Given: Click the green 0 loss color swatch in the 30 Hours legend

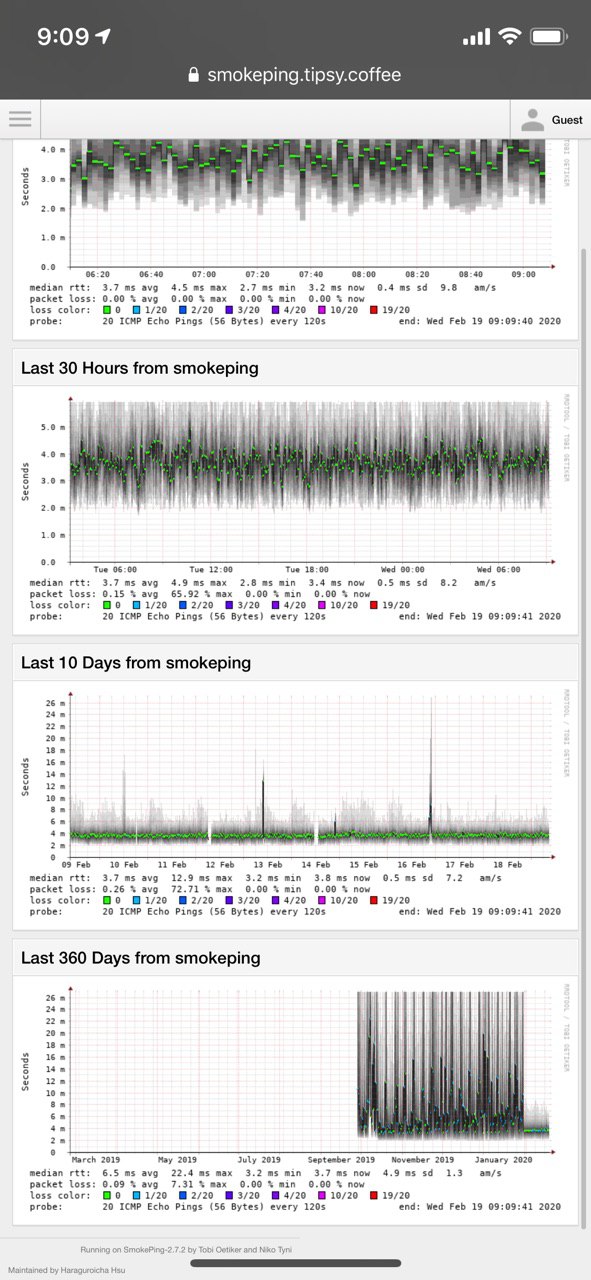Looking at the screenshot, I should coord(107,605).
